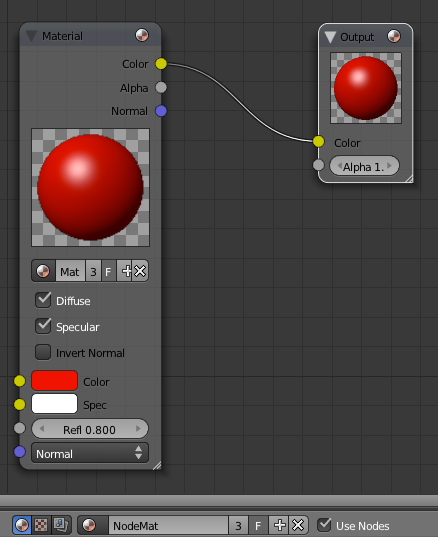Edit the NodeMat name field
This screenshot has height=537, width=438.
[x=168, y=525]
